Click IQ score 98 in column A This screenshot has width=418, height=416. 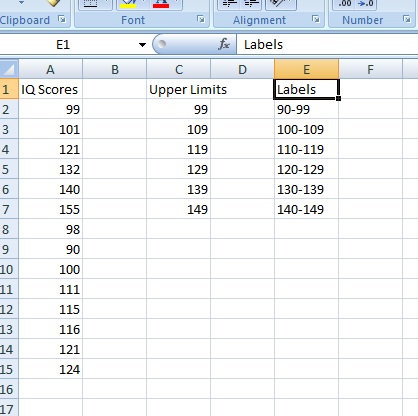coord(50,229)
